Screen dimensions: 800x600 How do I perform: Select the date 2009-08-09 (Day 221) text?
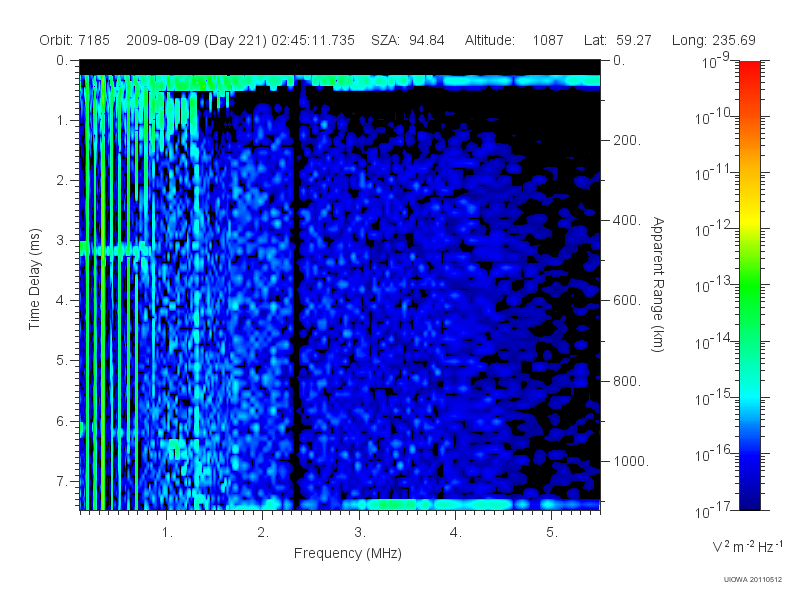(x=196, y=40)
